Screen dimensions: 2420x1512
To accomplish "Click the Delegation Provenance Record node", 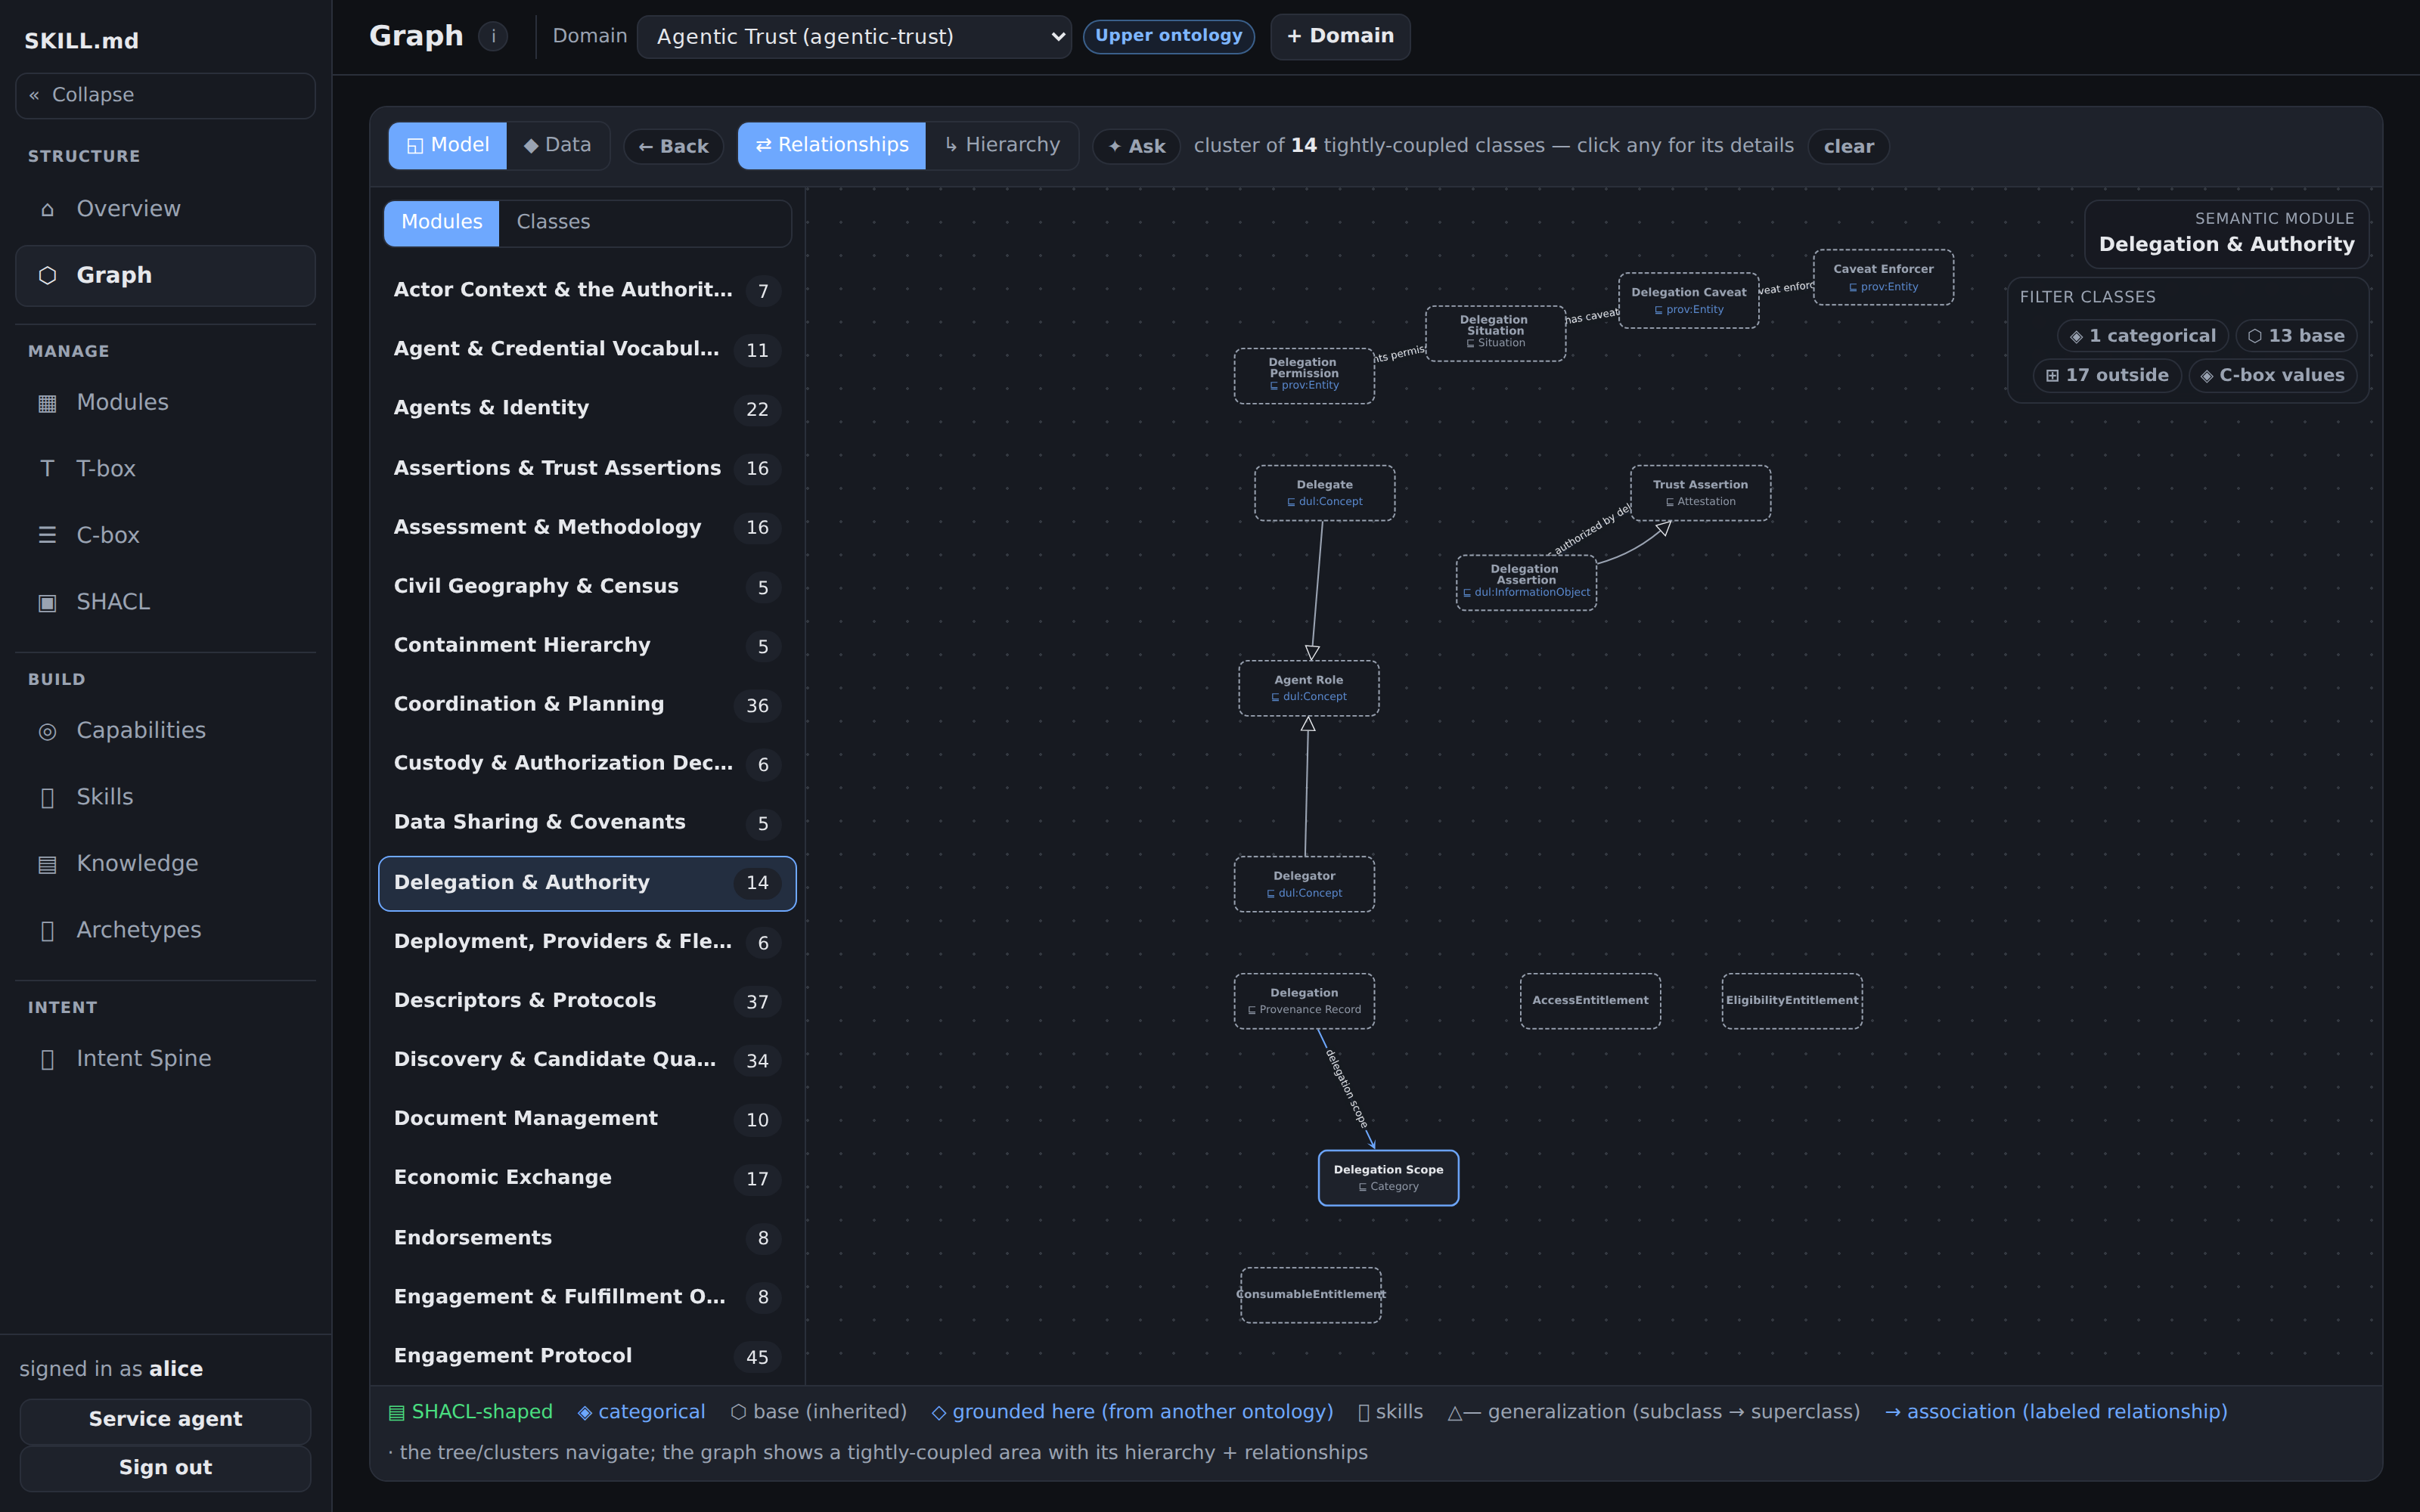I will point(1304,1001).
